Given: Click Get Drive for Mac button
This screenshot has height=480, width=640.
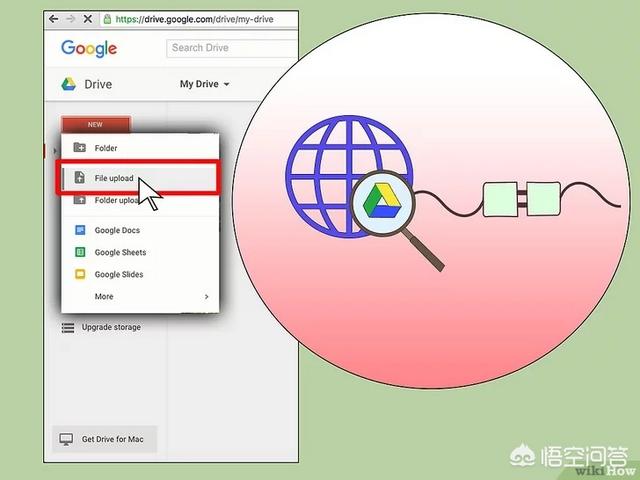Looking at the screenshot, I should tap(104, 439).
